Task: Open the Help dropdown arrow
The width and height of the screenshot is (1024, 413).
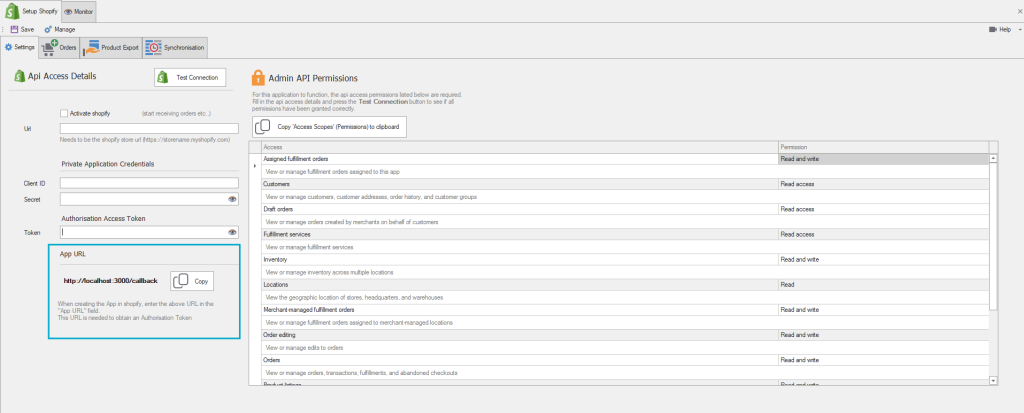Action: point(1019,29)
